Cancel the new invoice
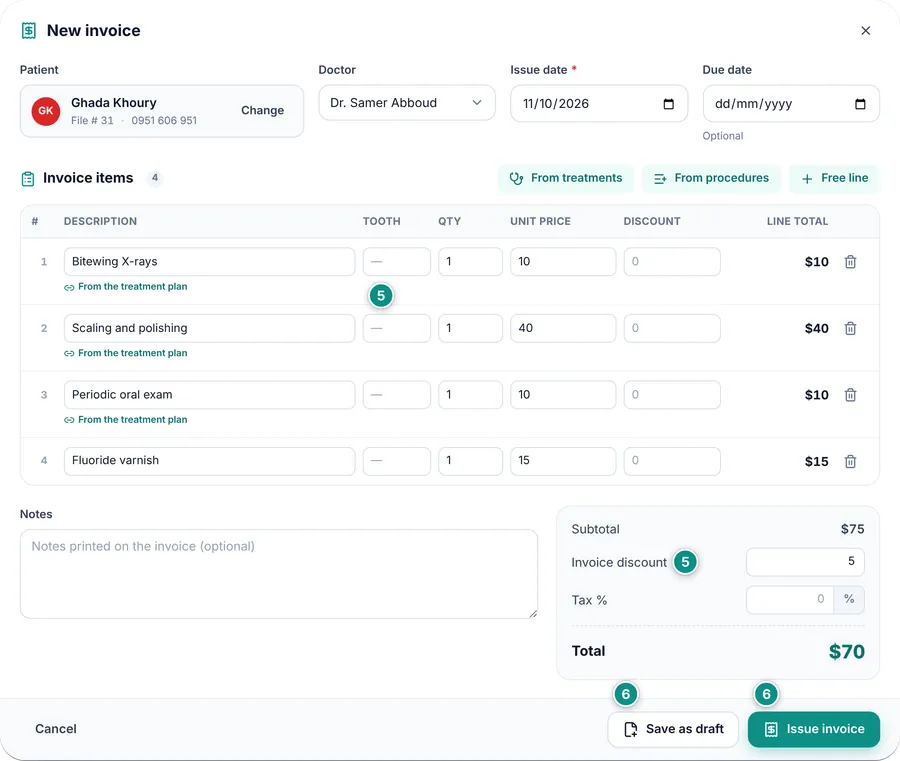The height and width of the screenshot is (761, 900). coord(56,729)
